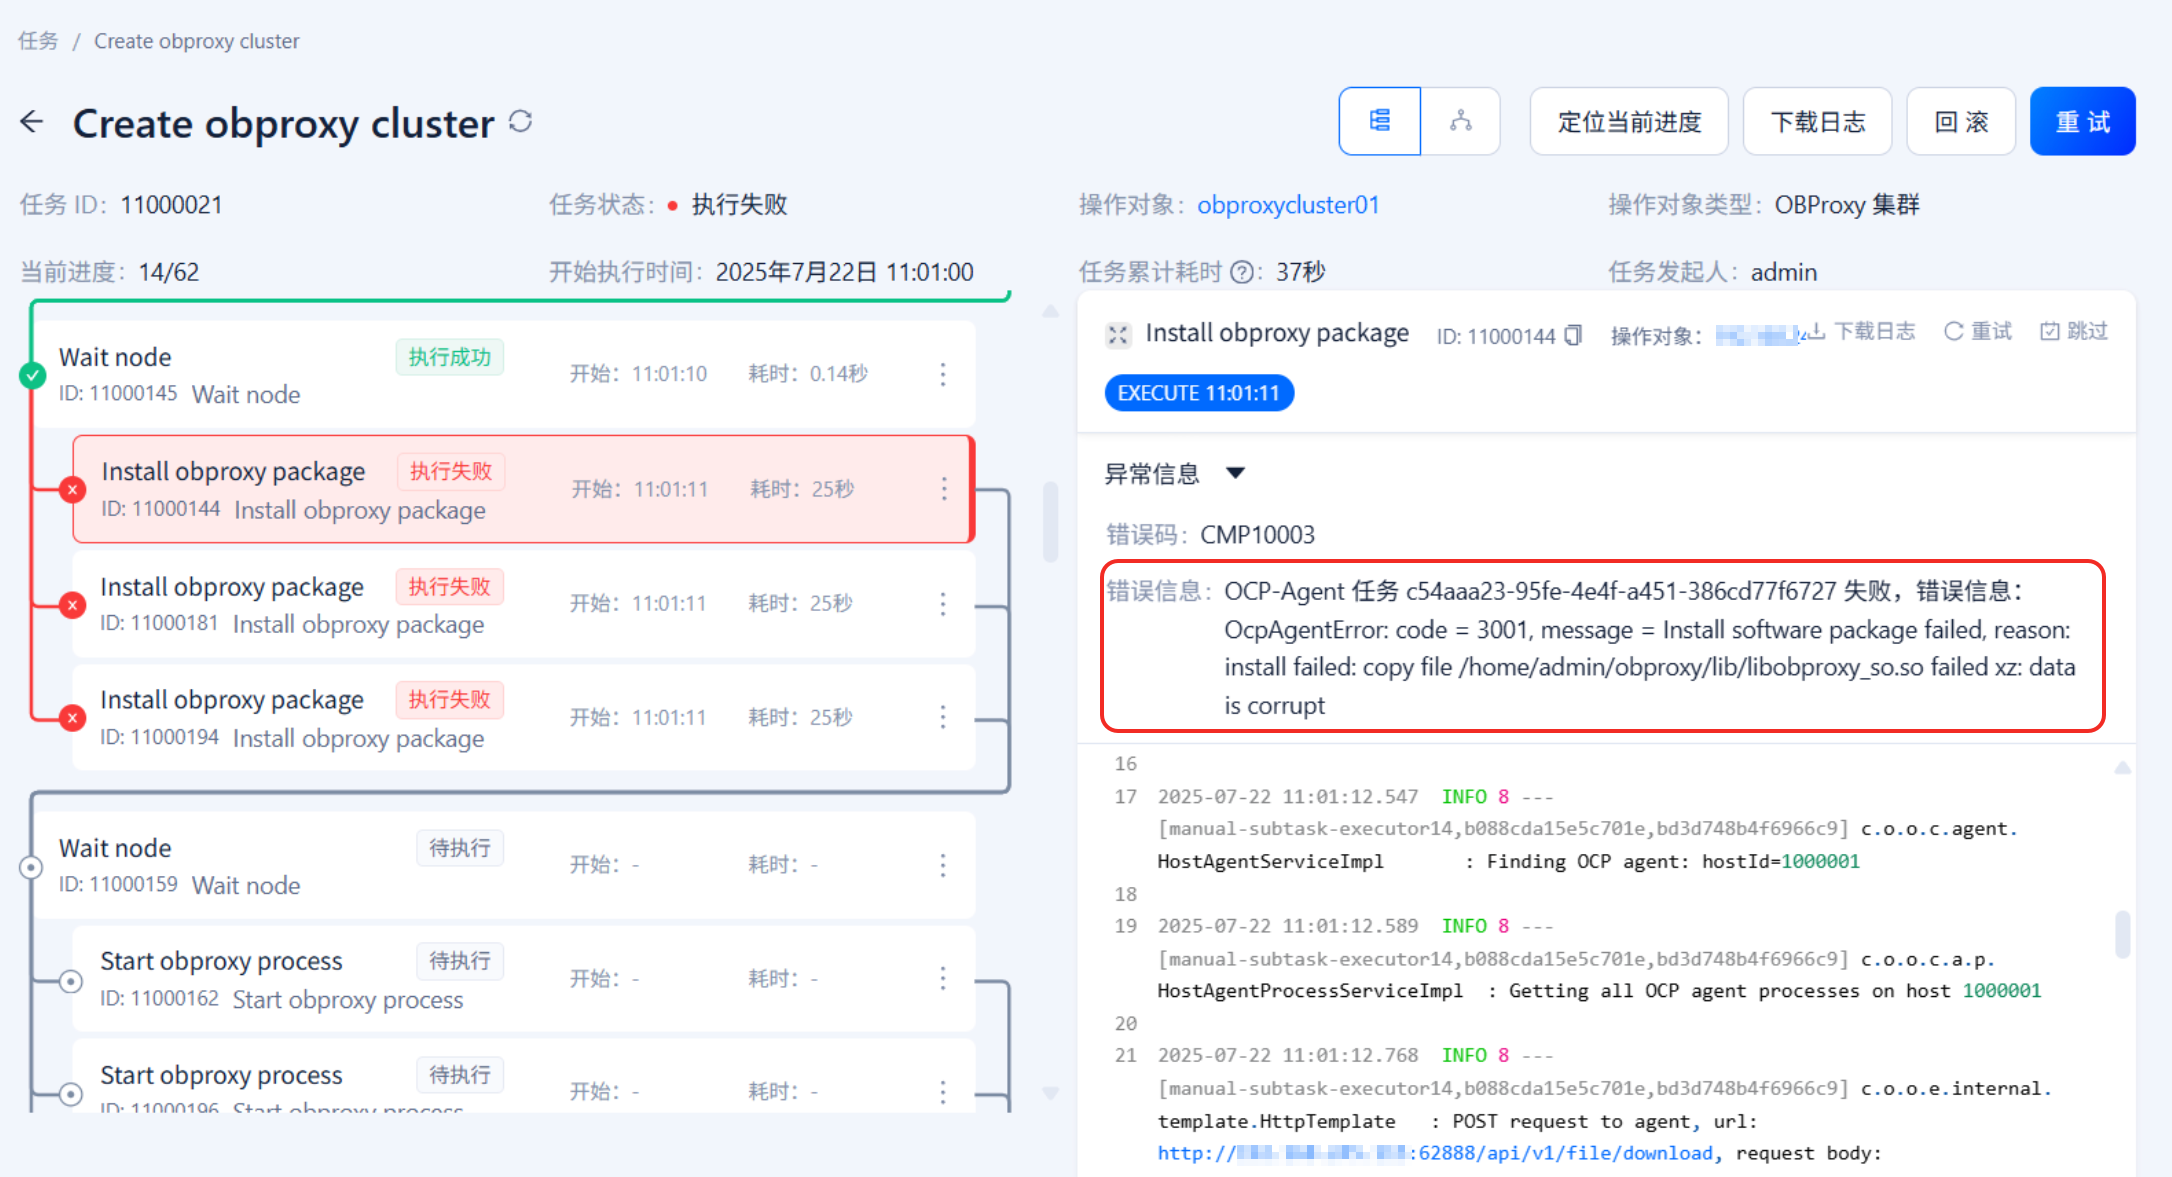This screenshot has width=2172, height=1177.
Task: Select the failed subtask ID 11000181
Action: [523, 603]
